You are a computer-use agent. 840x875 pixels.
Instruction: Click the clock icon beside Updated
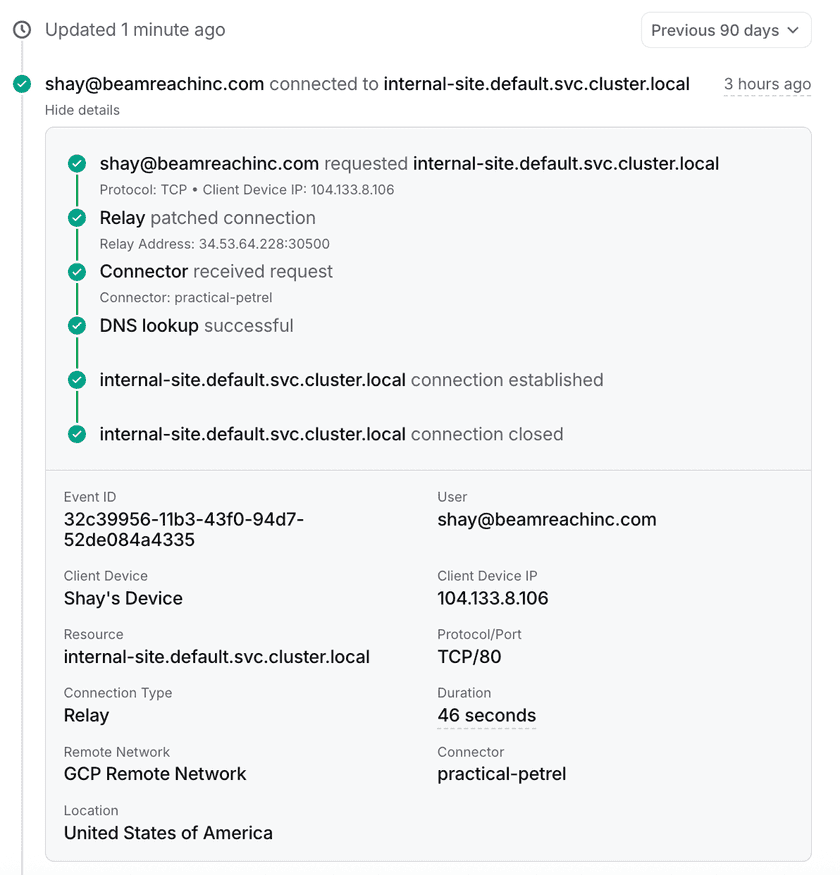pos(22,30)
